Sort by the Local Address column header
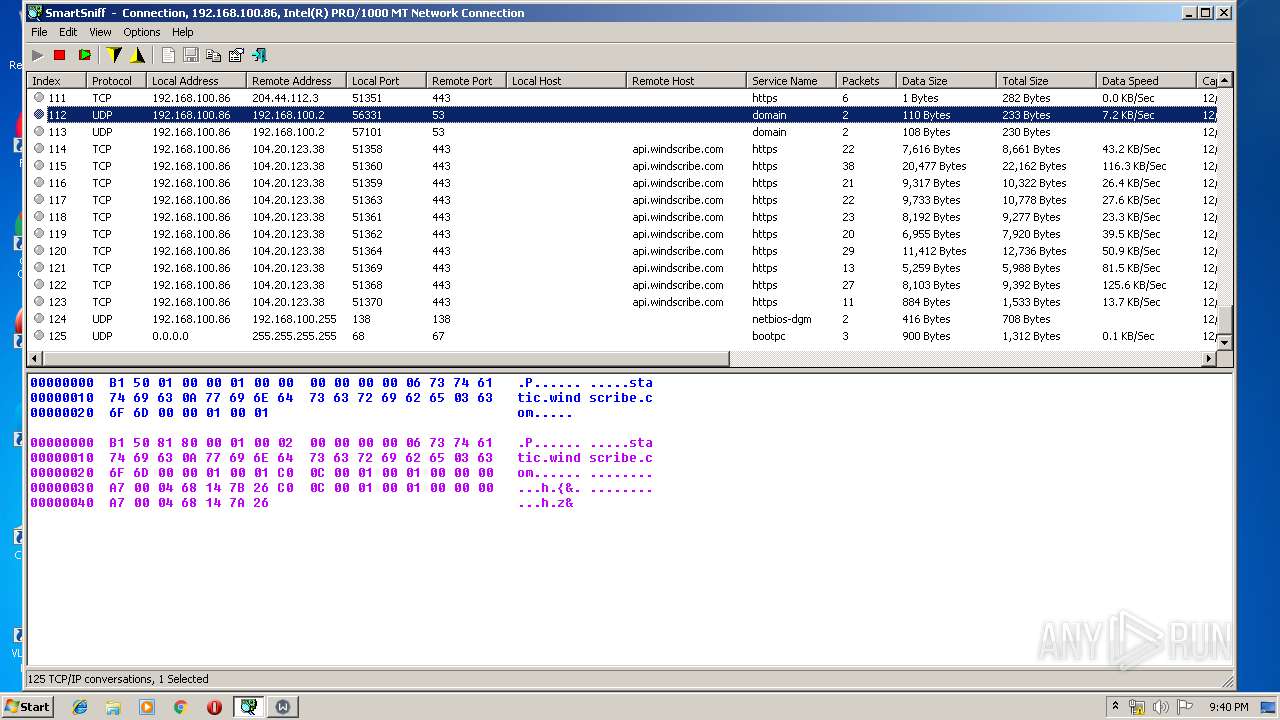This screenshot has width=1280, height=720. pos(196,81)
